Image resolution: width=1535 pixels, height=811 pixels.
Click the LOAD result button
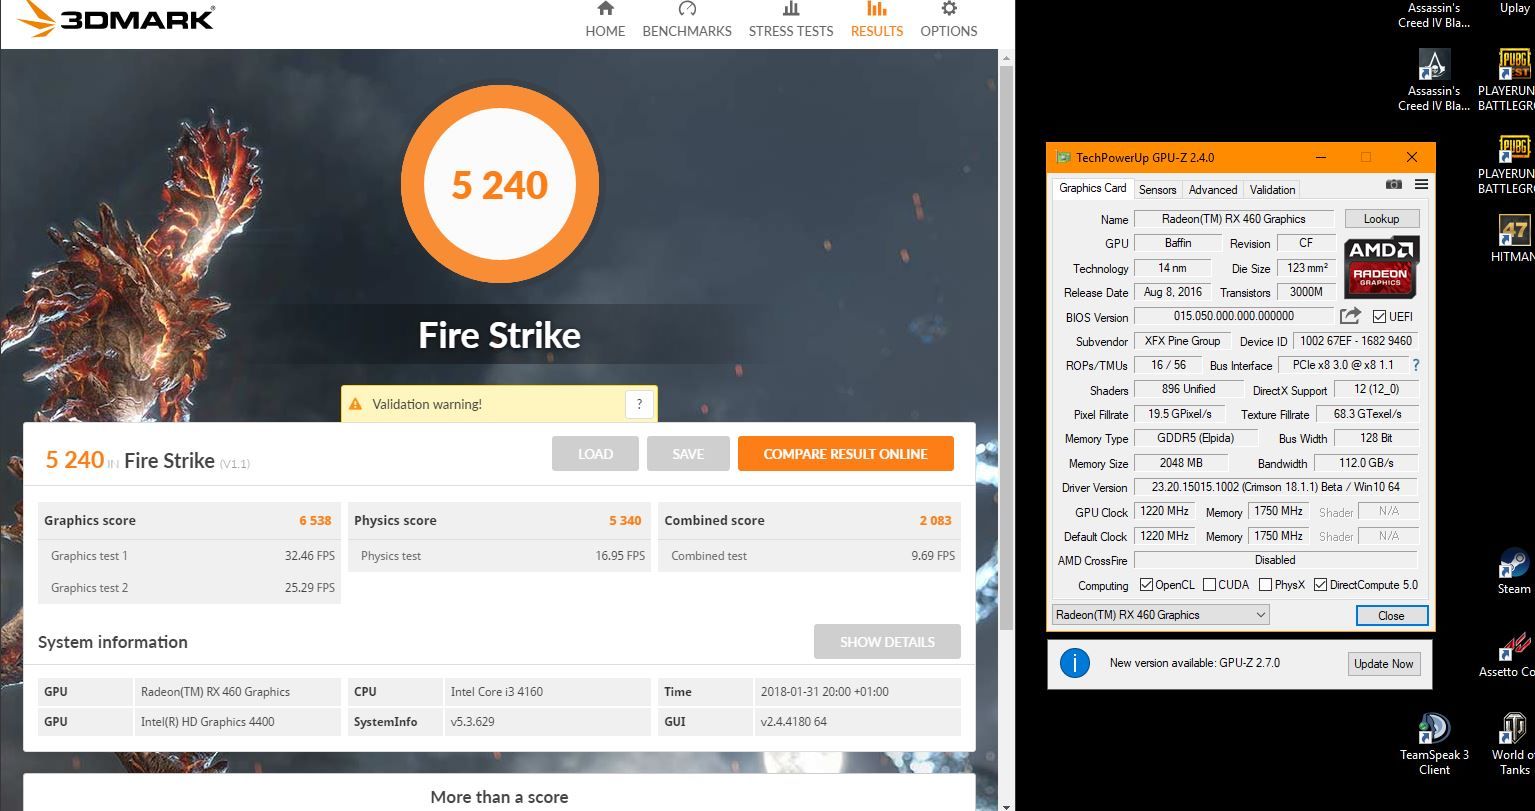pos(595,454)
